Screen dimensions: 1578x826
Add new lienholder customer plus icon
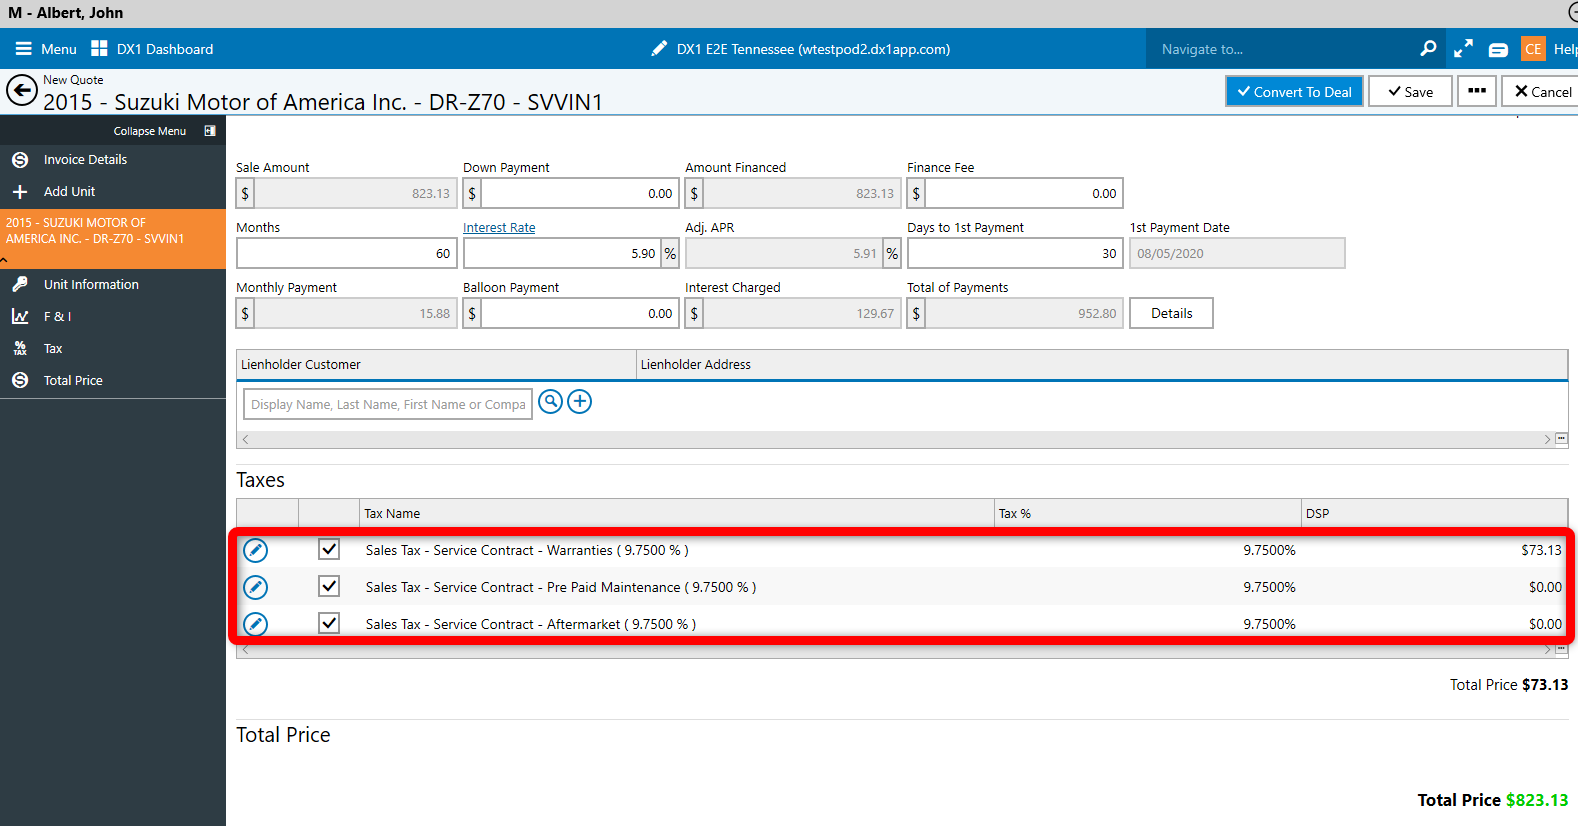[x=580, y=402]
